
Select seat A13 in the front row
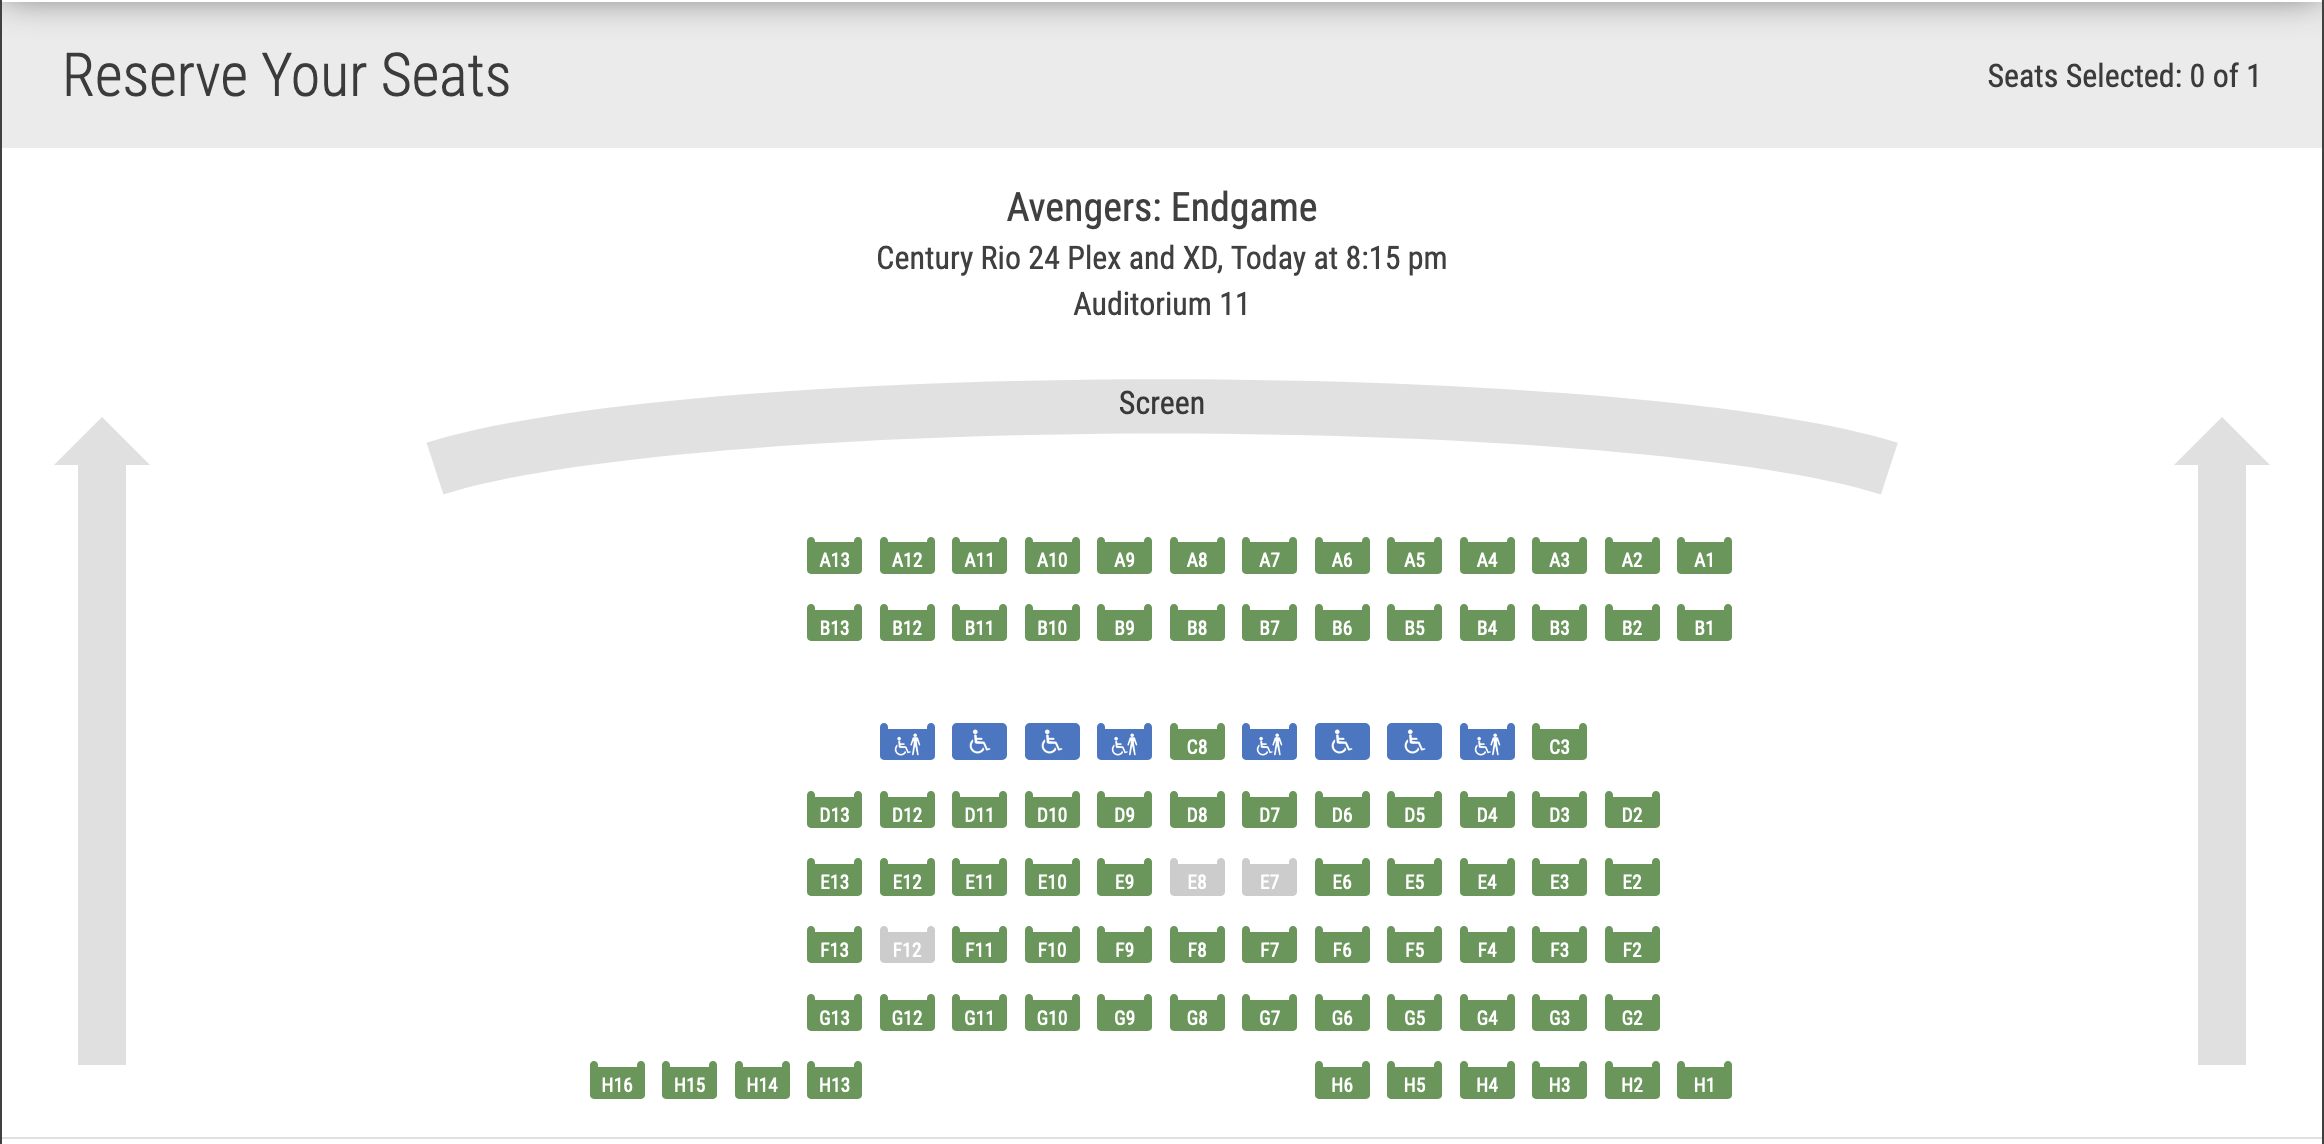(834, 556)
